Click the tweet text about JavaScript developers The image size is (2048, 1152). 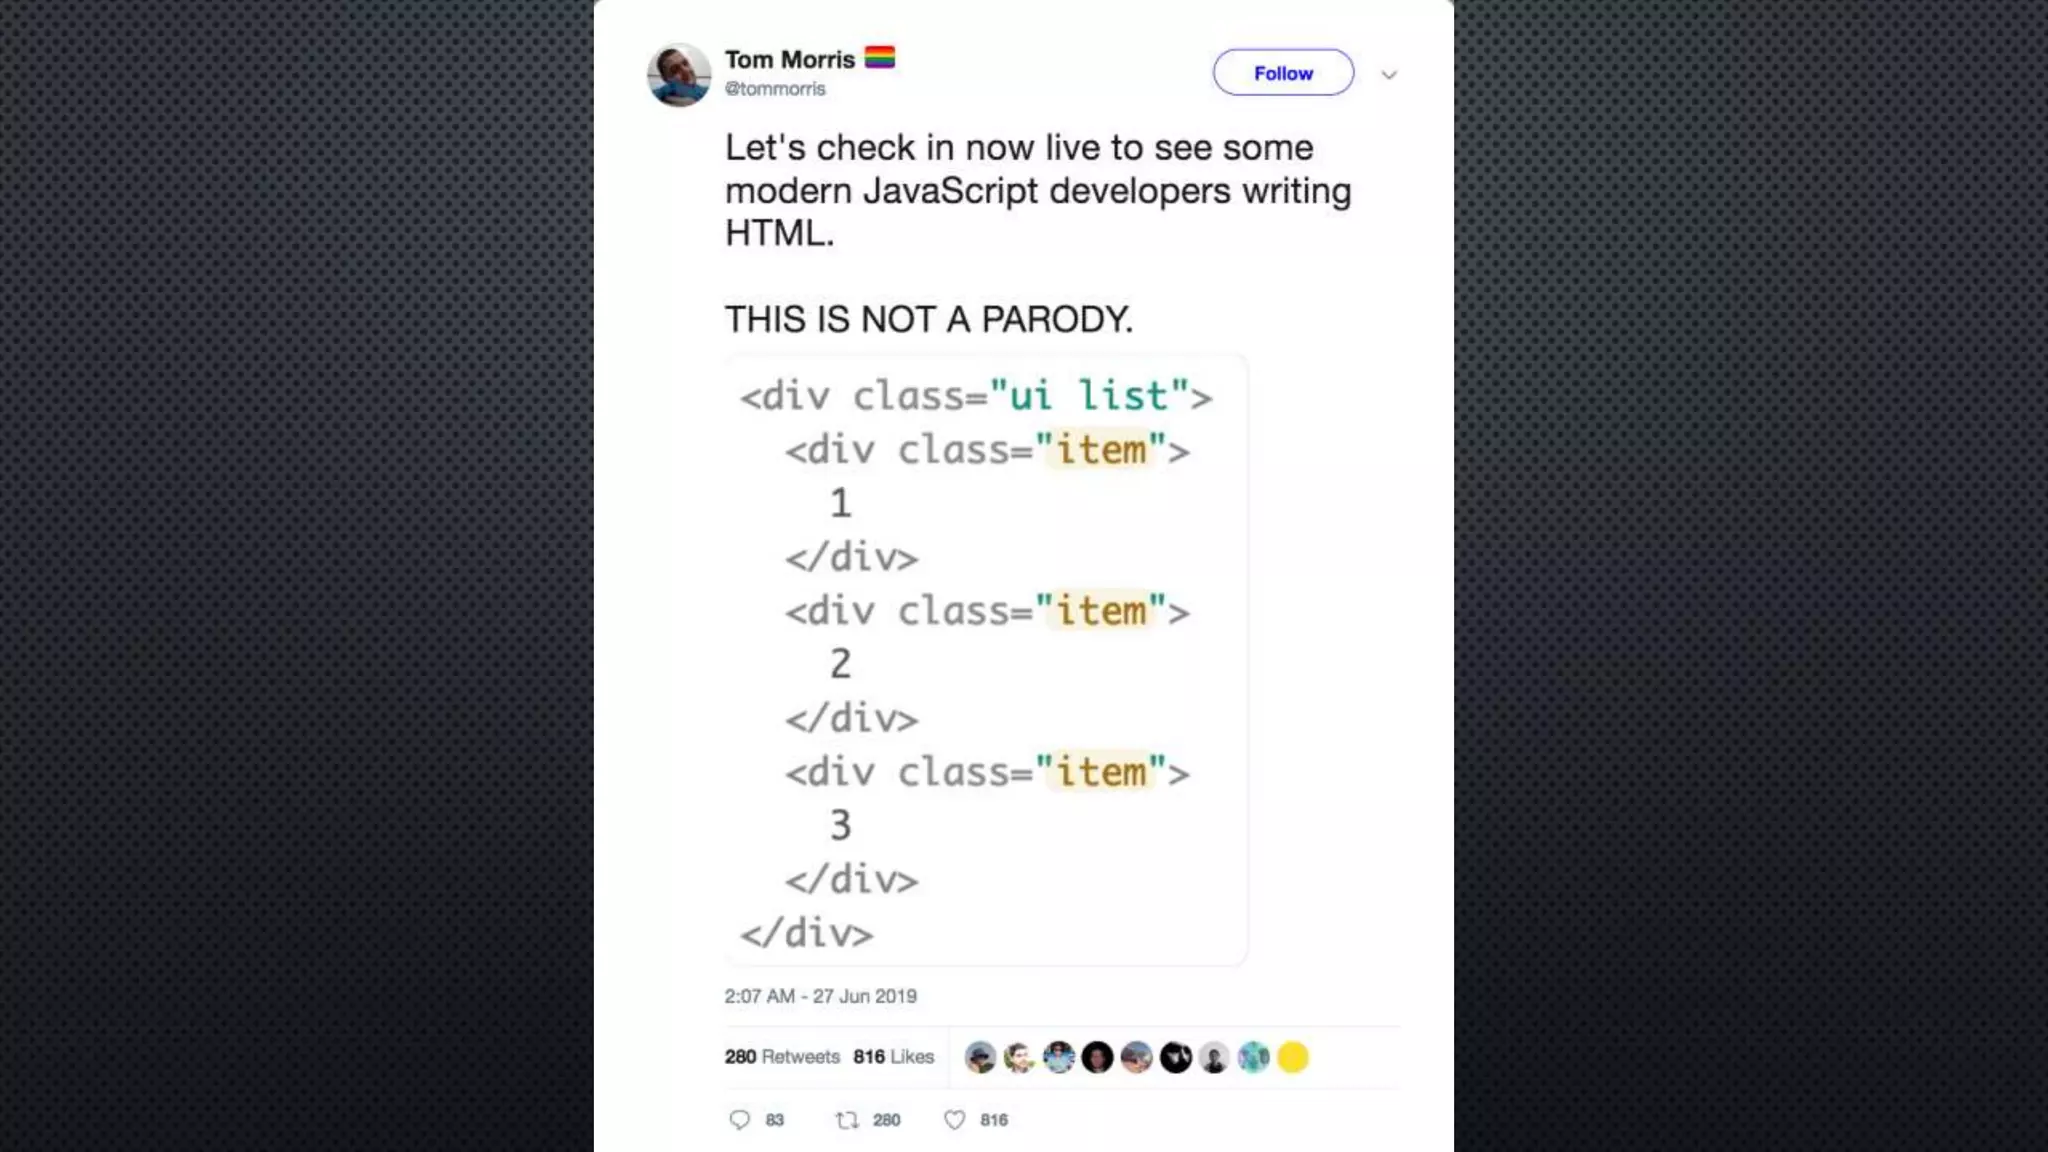click(1038, 190)
